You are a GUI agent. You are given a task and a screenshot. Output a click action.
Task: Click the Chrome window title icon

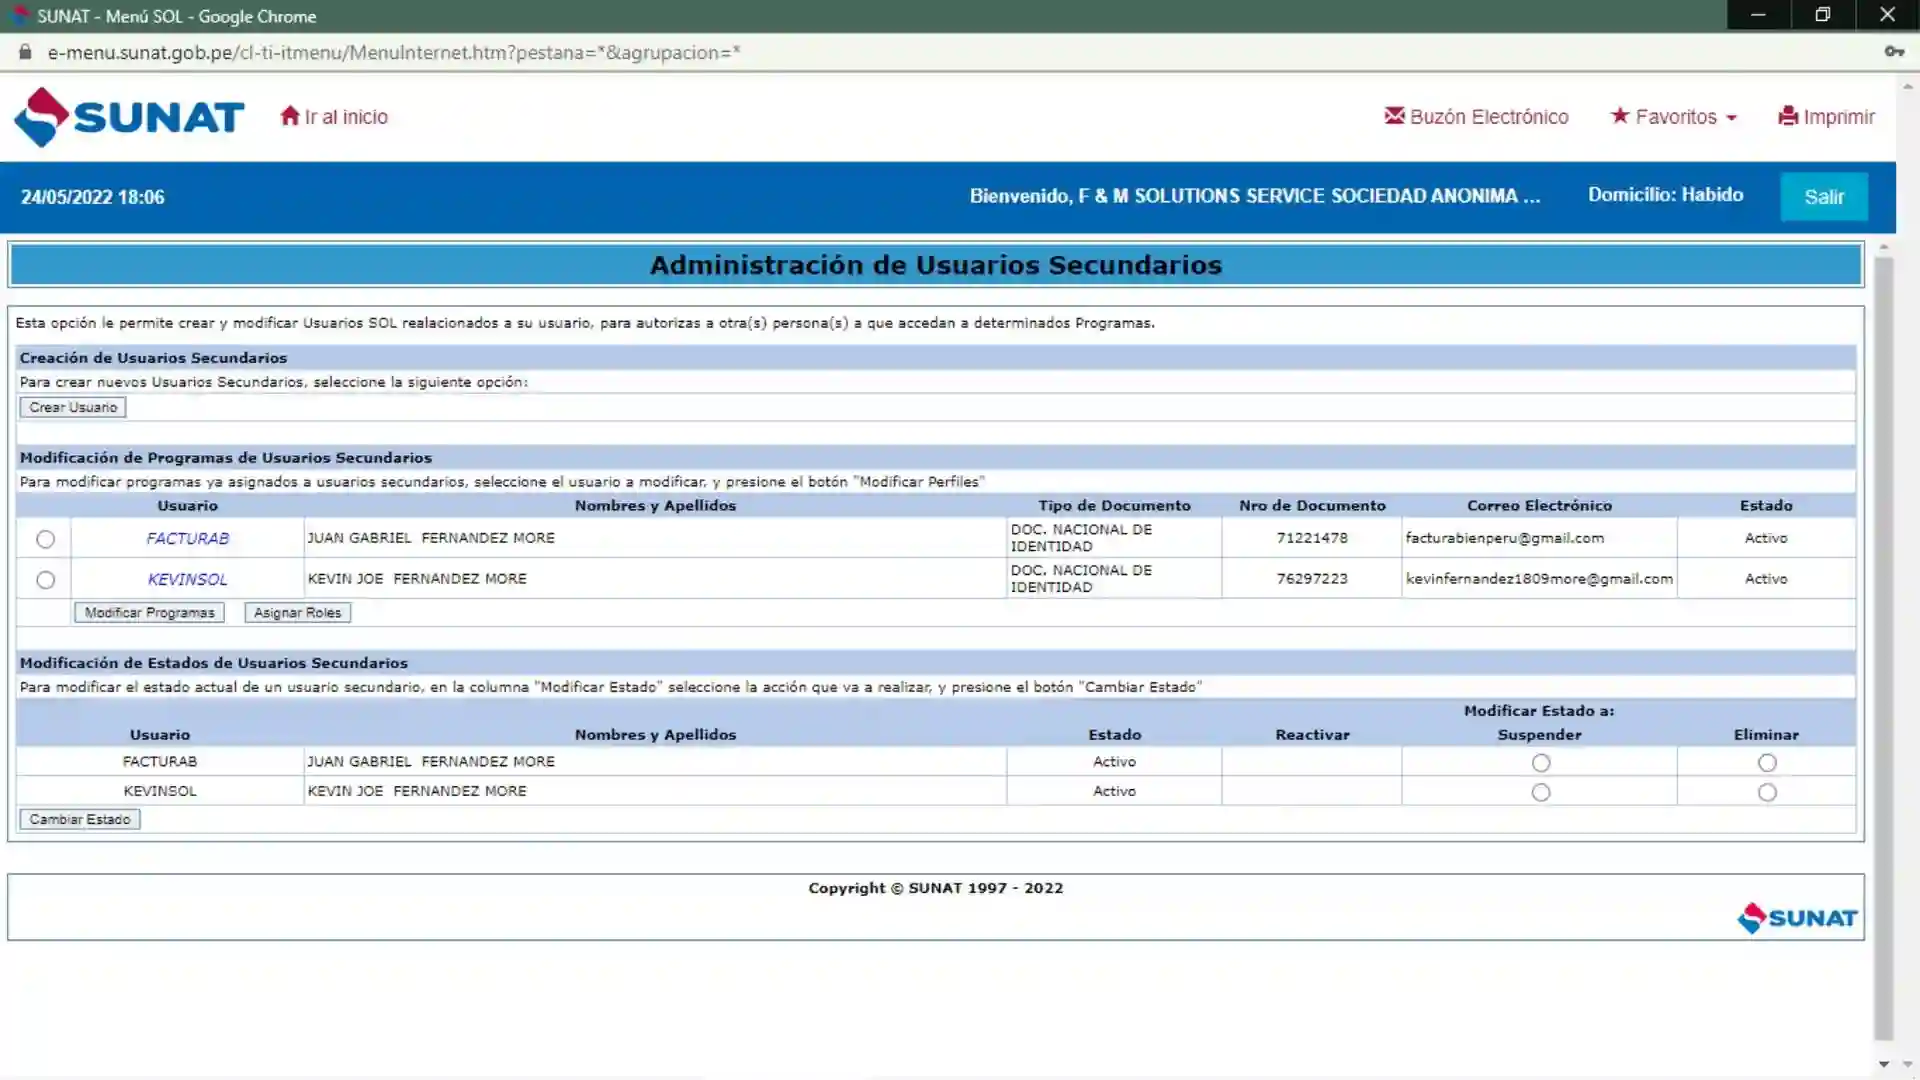(x=19, y=16)
